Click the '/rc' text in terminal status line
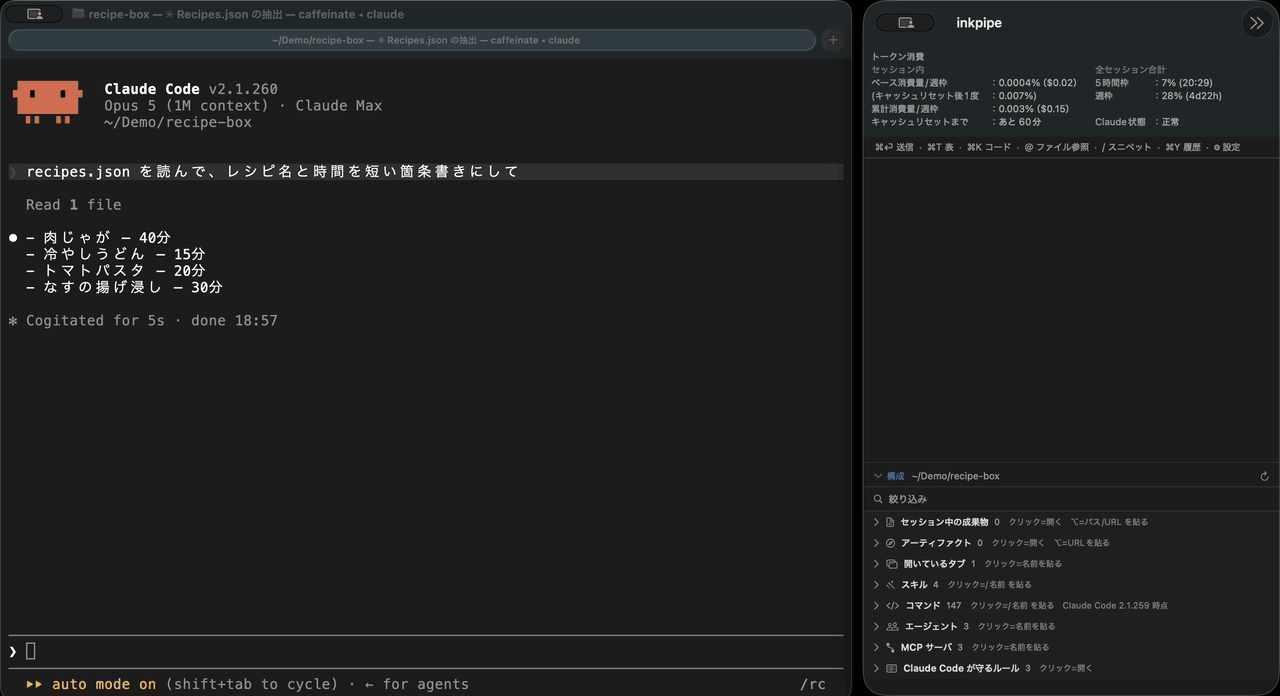Image resolution: width=1280 pixels, height=696 pixels. pos(813,684)
